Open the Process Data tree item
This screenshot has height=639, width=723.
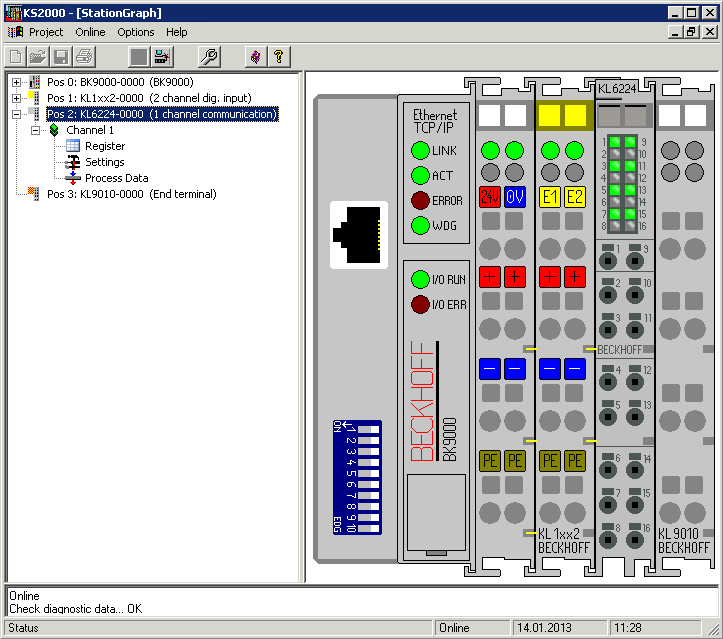[117, 178]
